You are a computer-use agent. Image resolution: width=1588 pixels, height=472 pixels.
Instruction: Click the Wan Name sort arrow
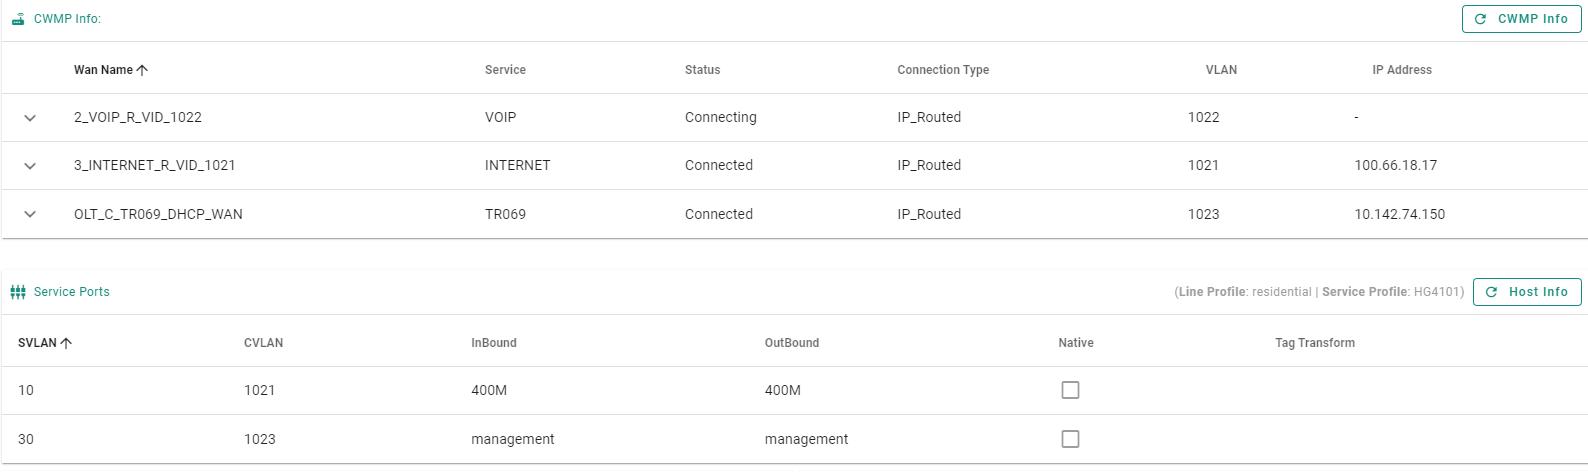click(x=142, y=70)
